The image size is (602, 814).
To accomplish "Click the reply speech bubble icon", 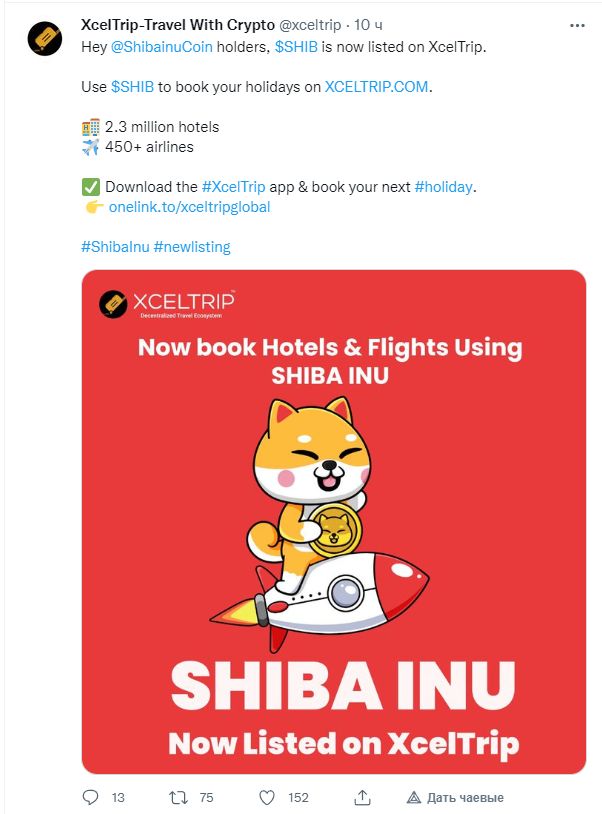I will point(91,797).
